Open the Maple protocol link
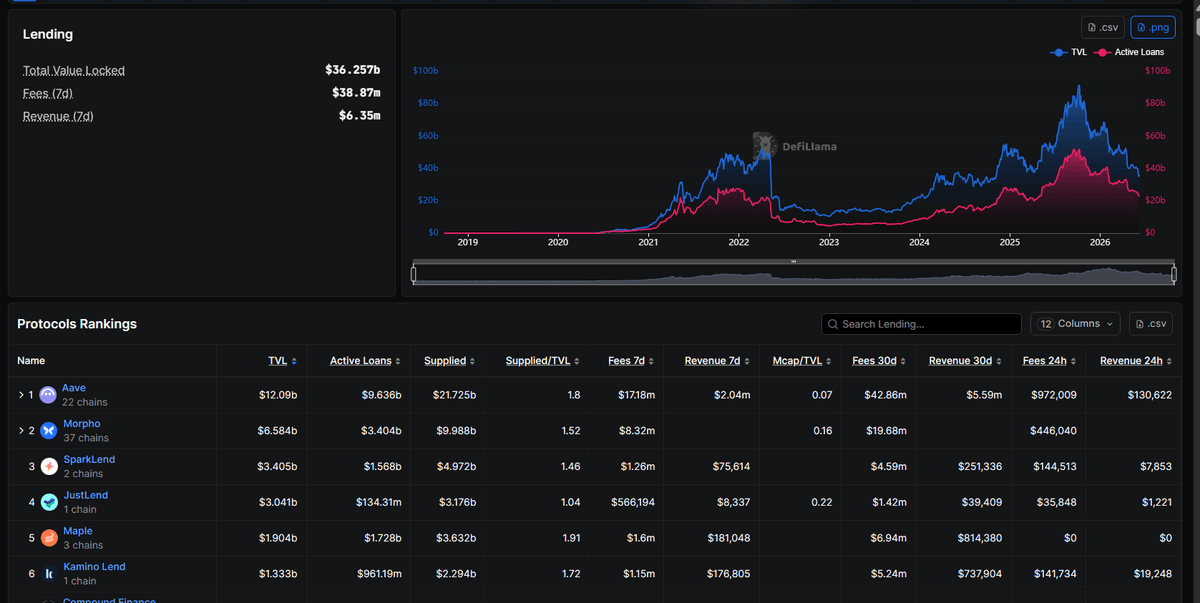Viewport: 1200px width, 603px height. [x=77, y=531]
